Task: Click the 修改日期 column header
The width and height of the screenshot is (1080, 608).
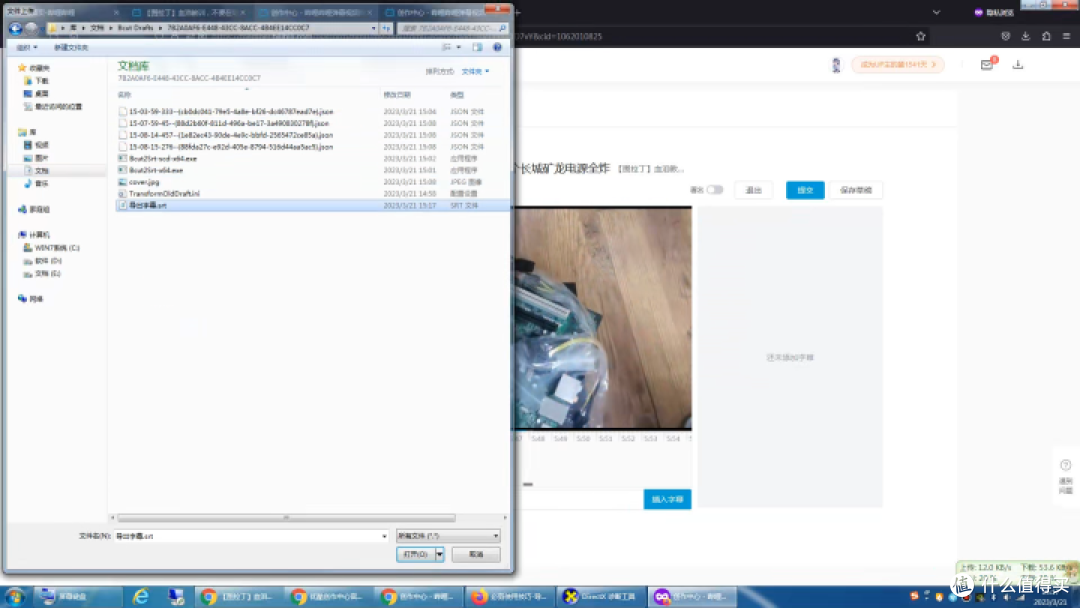Action: pyautogui.click(x=397, y=95)
